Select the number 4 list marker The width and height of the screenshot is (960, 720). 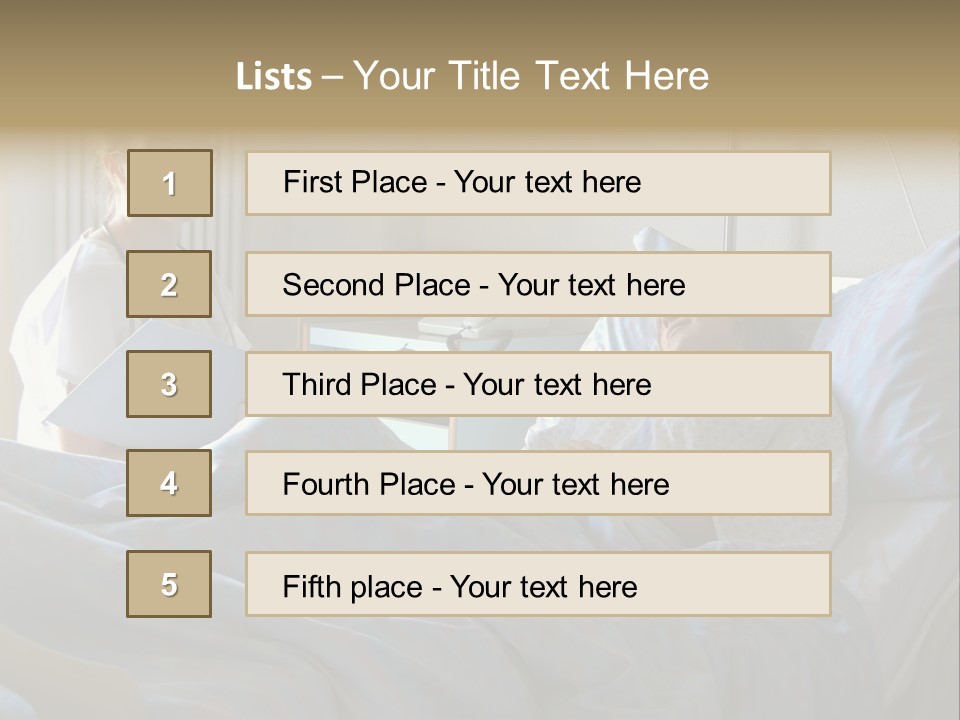pyautogui.click(x=170, y=483)
